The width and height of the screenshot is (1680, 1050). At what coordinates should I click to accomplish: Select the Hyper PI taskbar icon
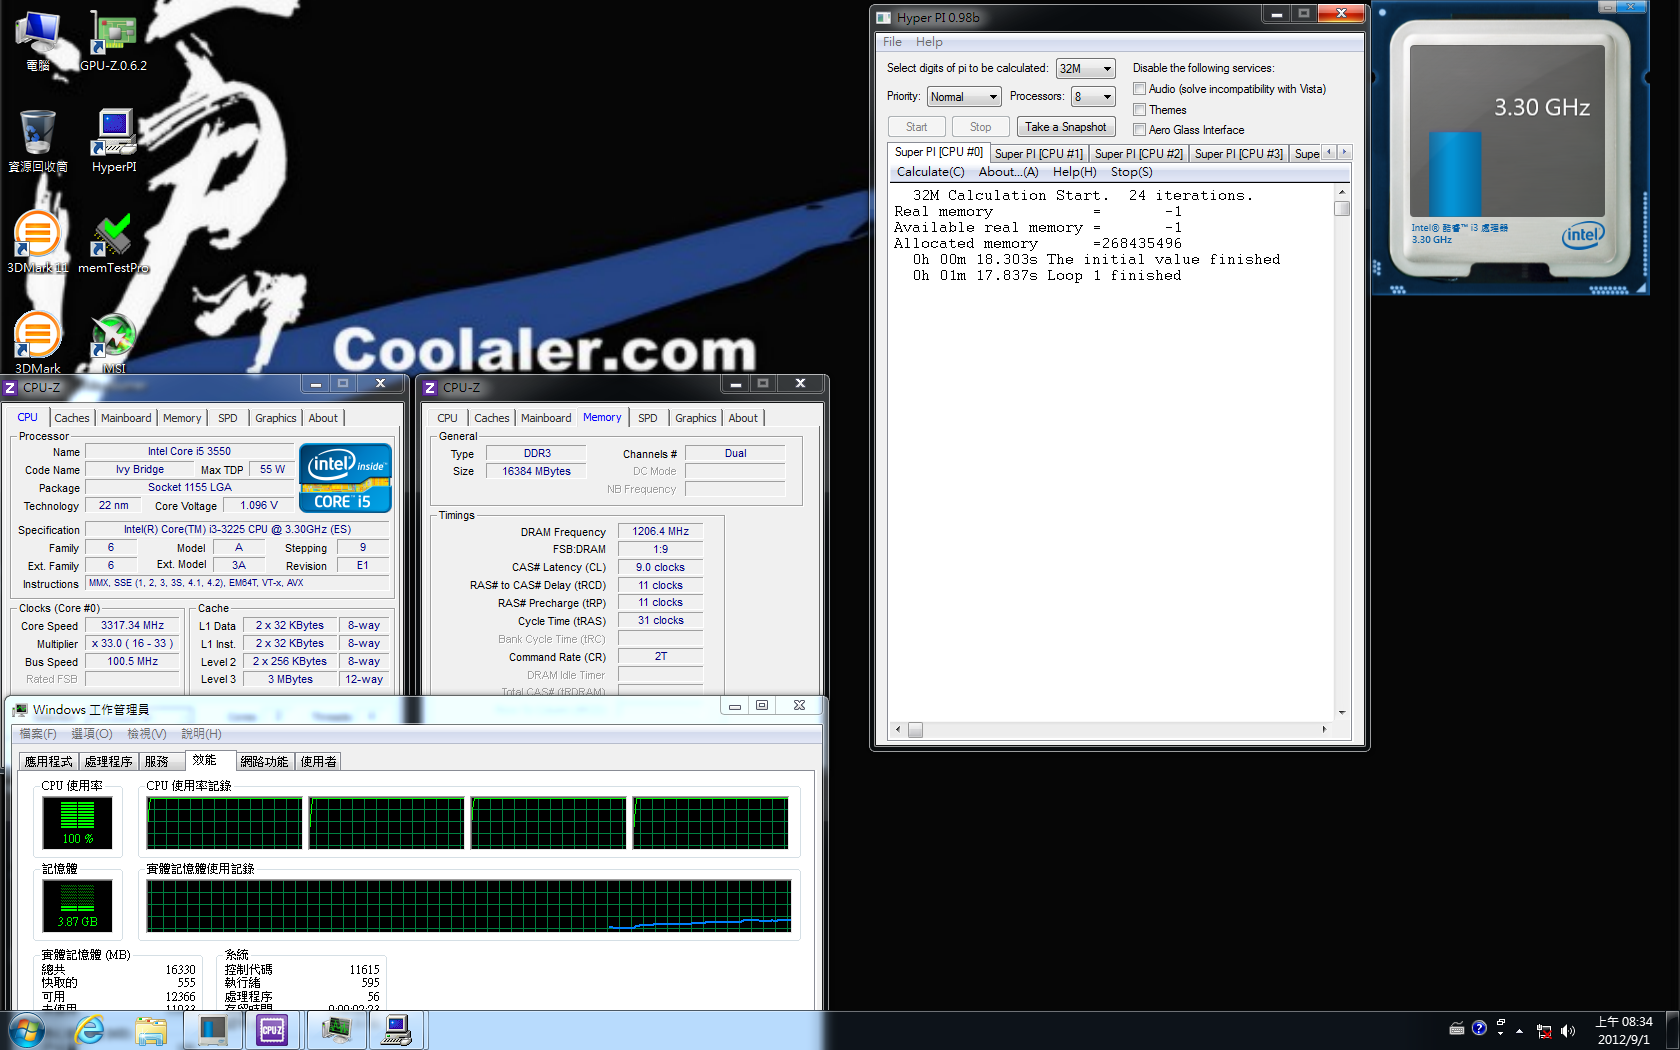[398, 1030]
